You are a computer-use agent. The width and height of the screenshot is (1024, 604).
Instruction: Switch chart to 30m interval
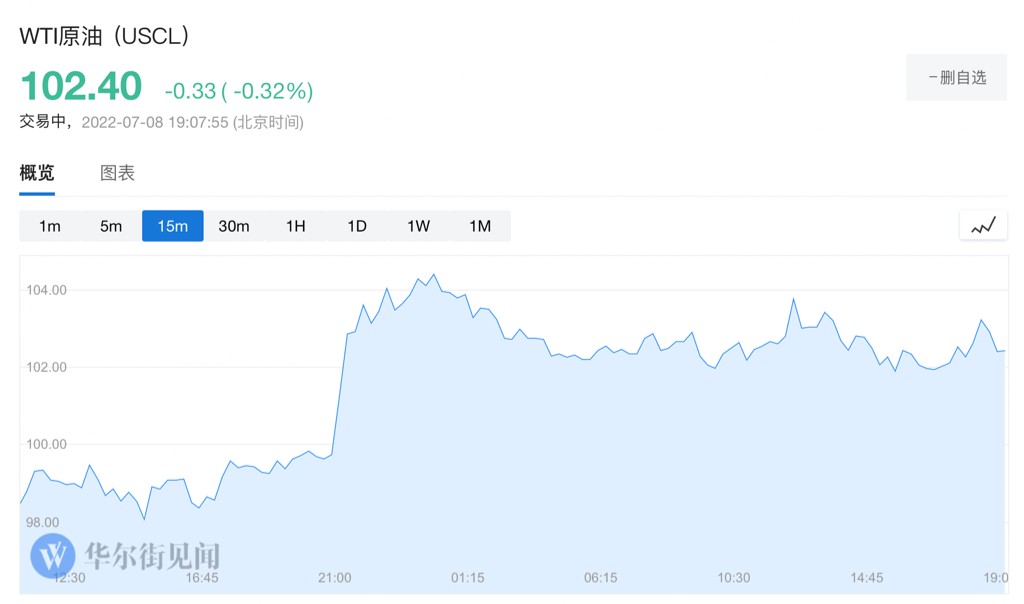coord(234,226)
